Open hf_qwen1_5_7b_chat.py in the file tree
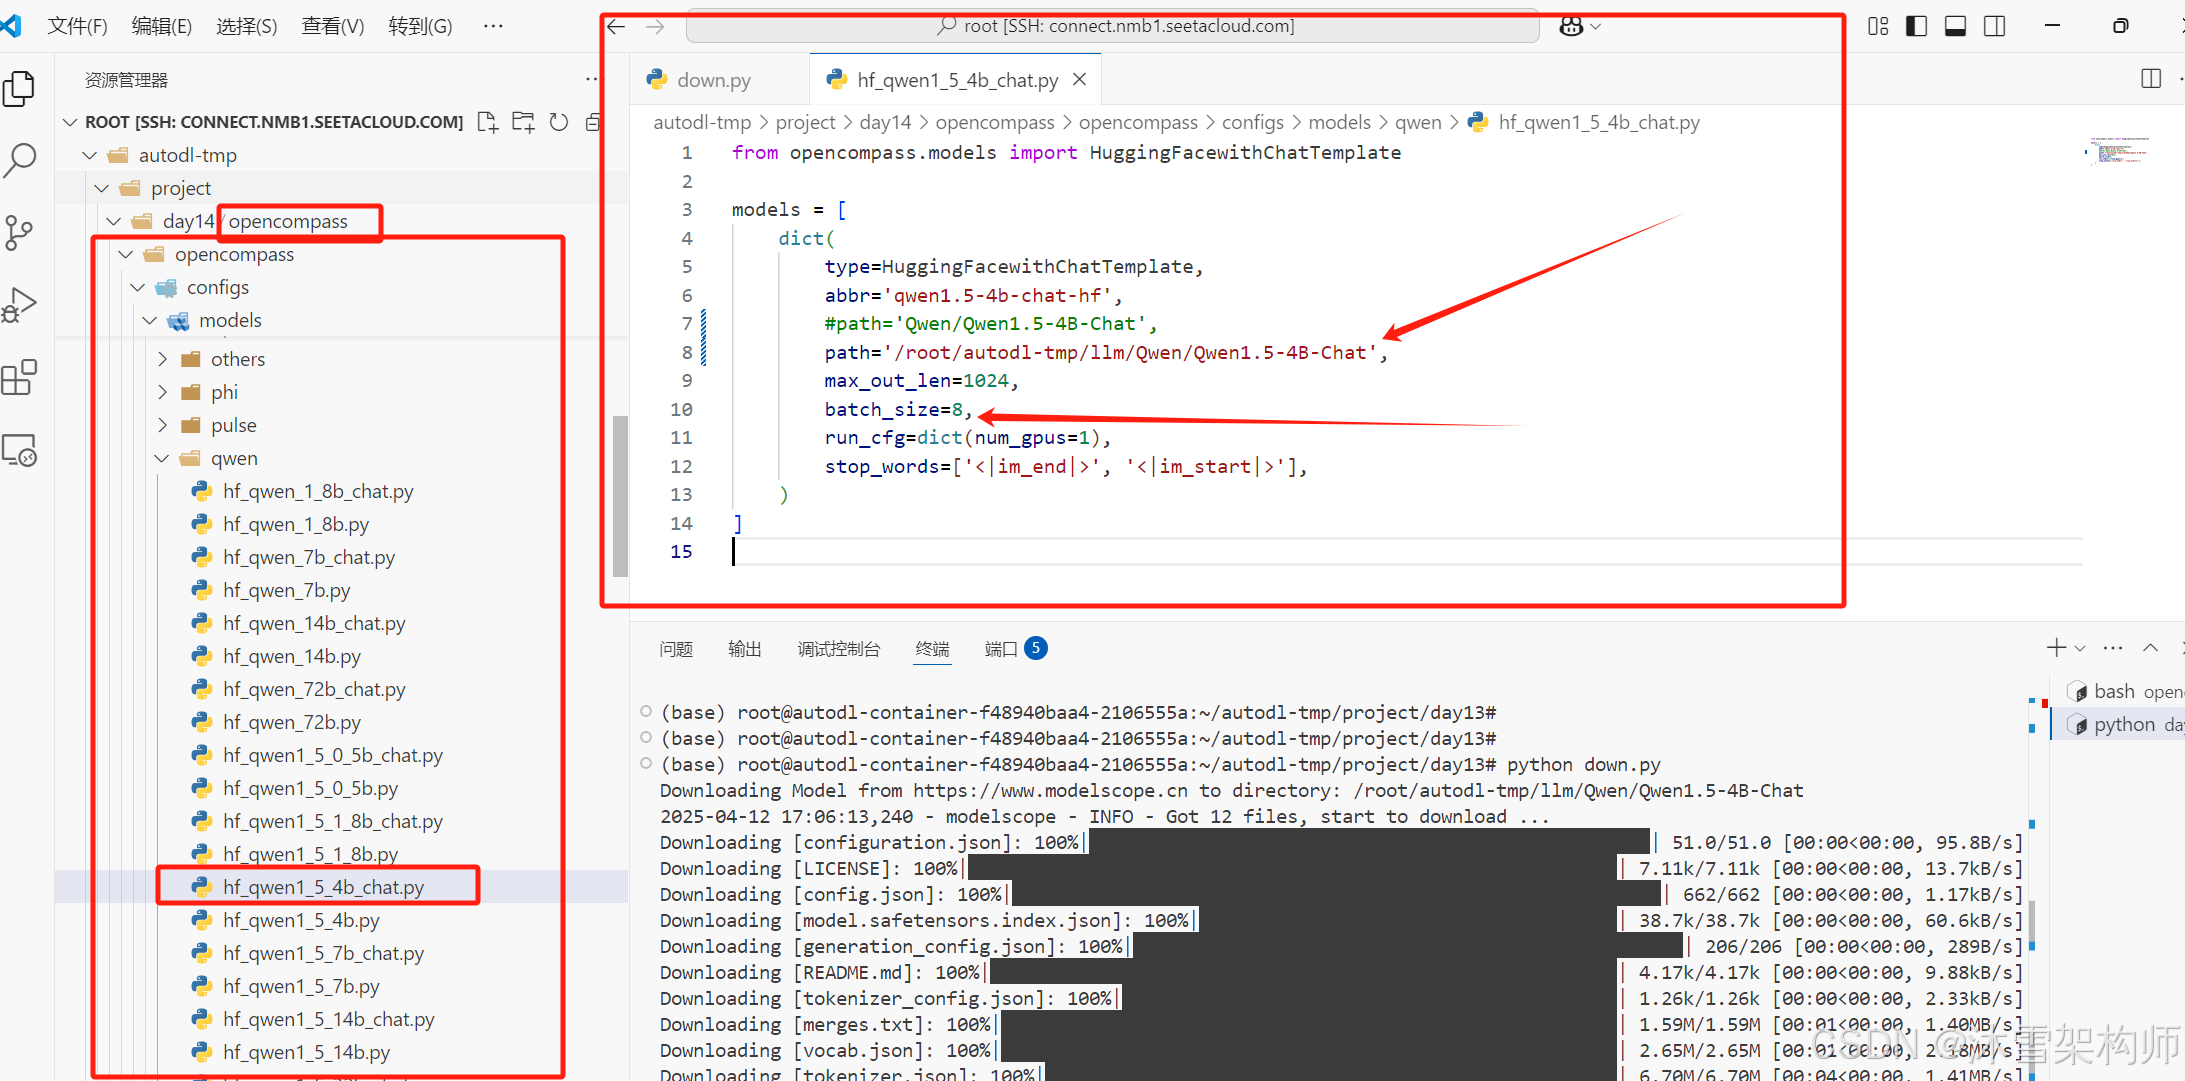2185x1081 pixels. coord(323,953)
